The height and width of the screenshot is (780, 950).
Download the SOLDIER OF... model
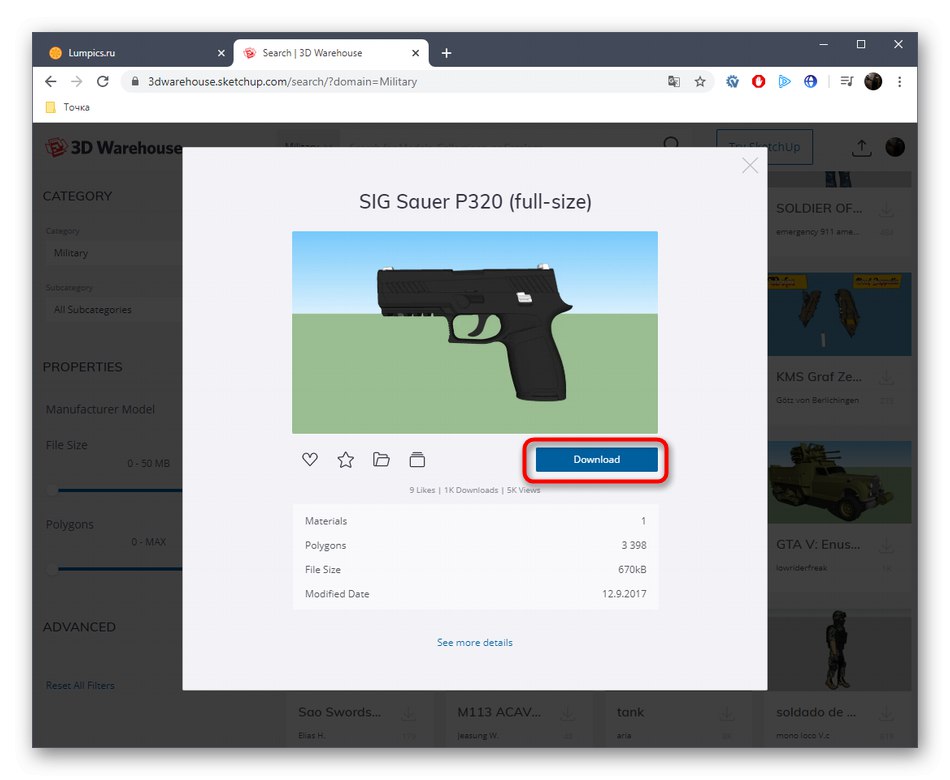point(886,210)
